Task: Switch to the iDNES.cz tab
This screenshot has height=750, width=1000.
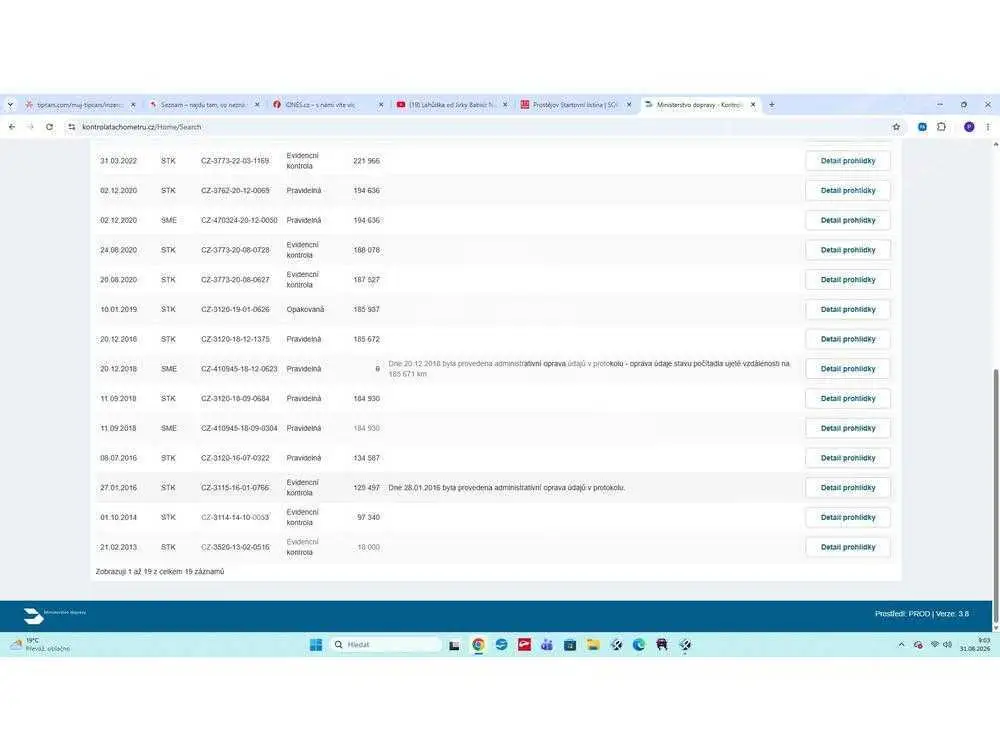Action: click(327, 105)
